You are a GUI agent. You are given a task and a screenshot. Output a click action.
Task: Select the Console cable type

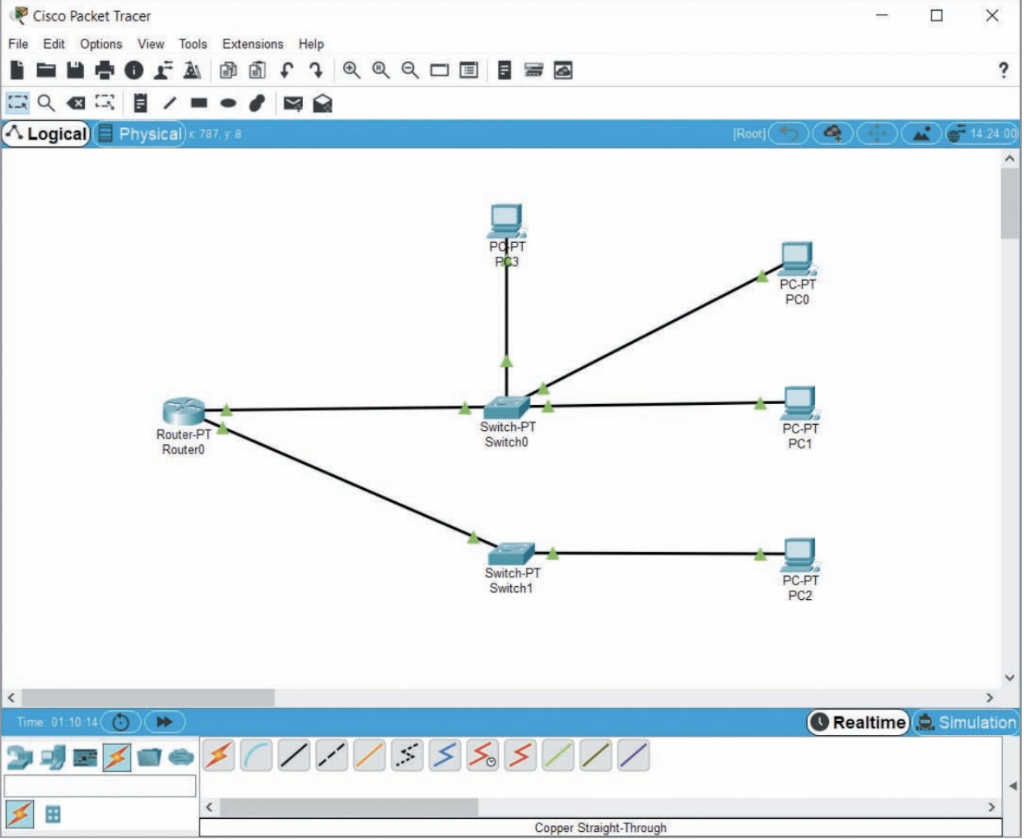256,755
